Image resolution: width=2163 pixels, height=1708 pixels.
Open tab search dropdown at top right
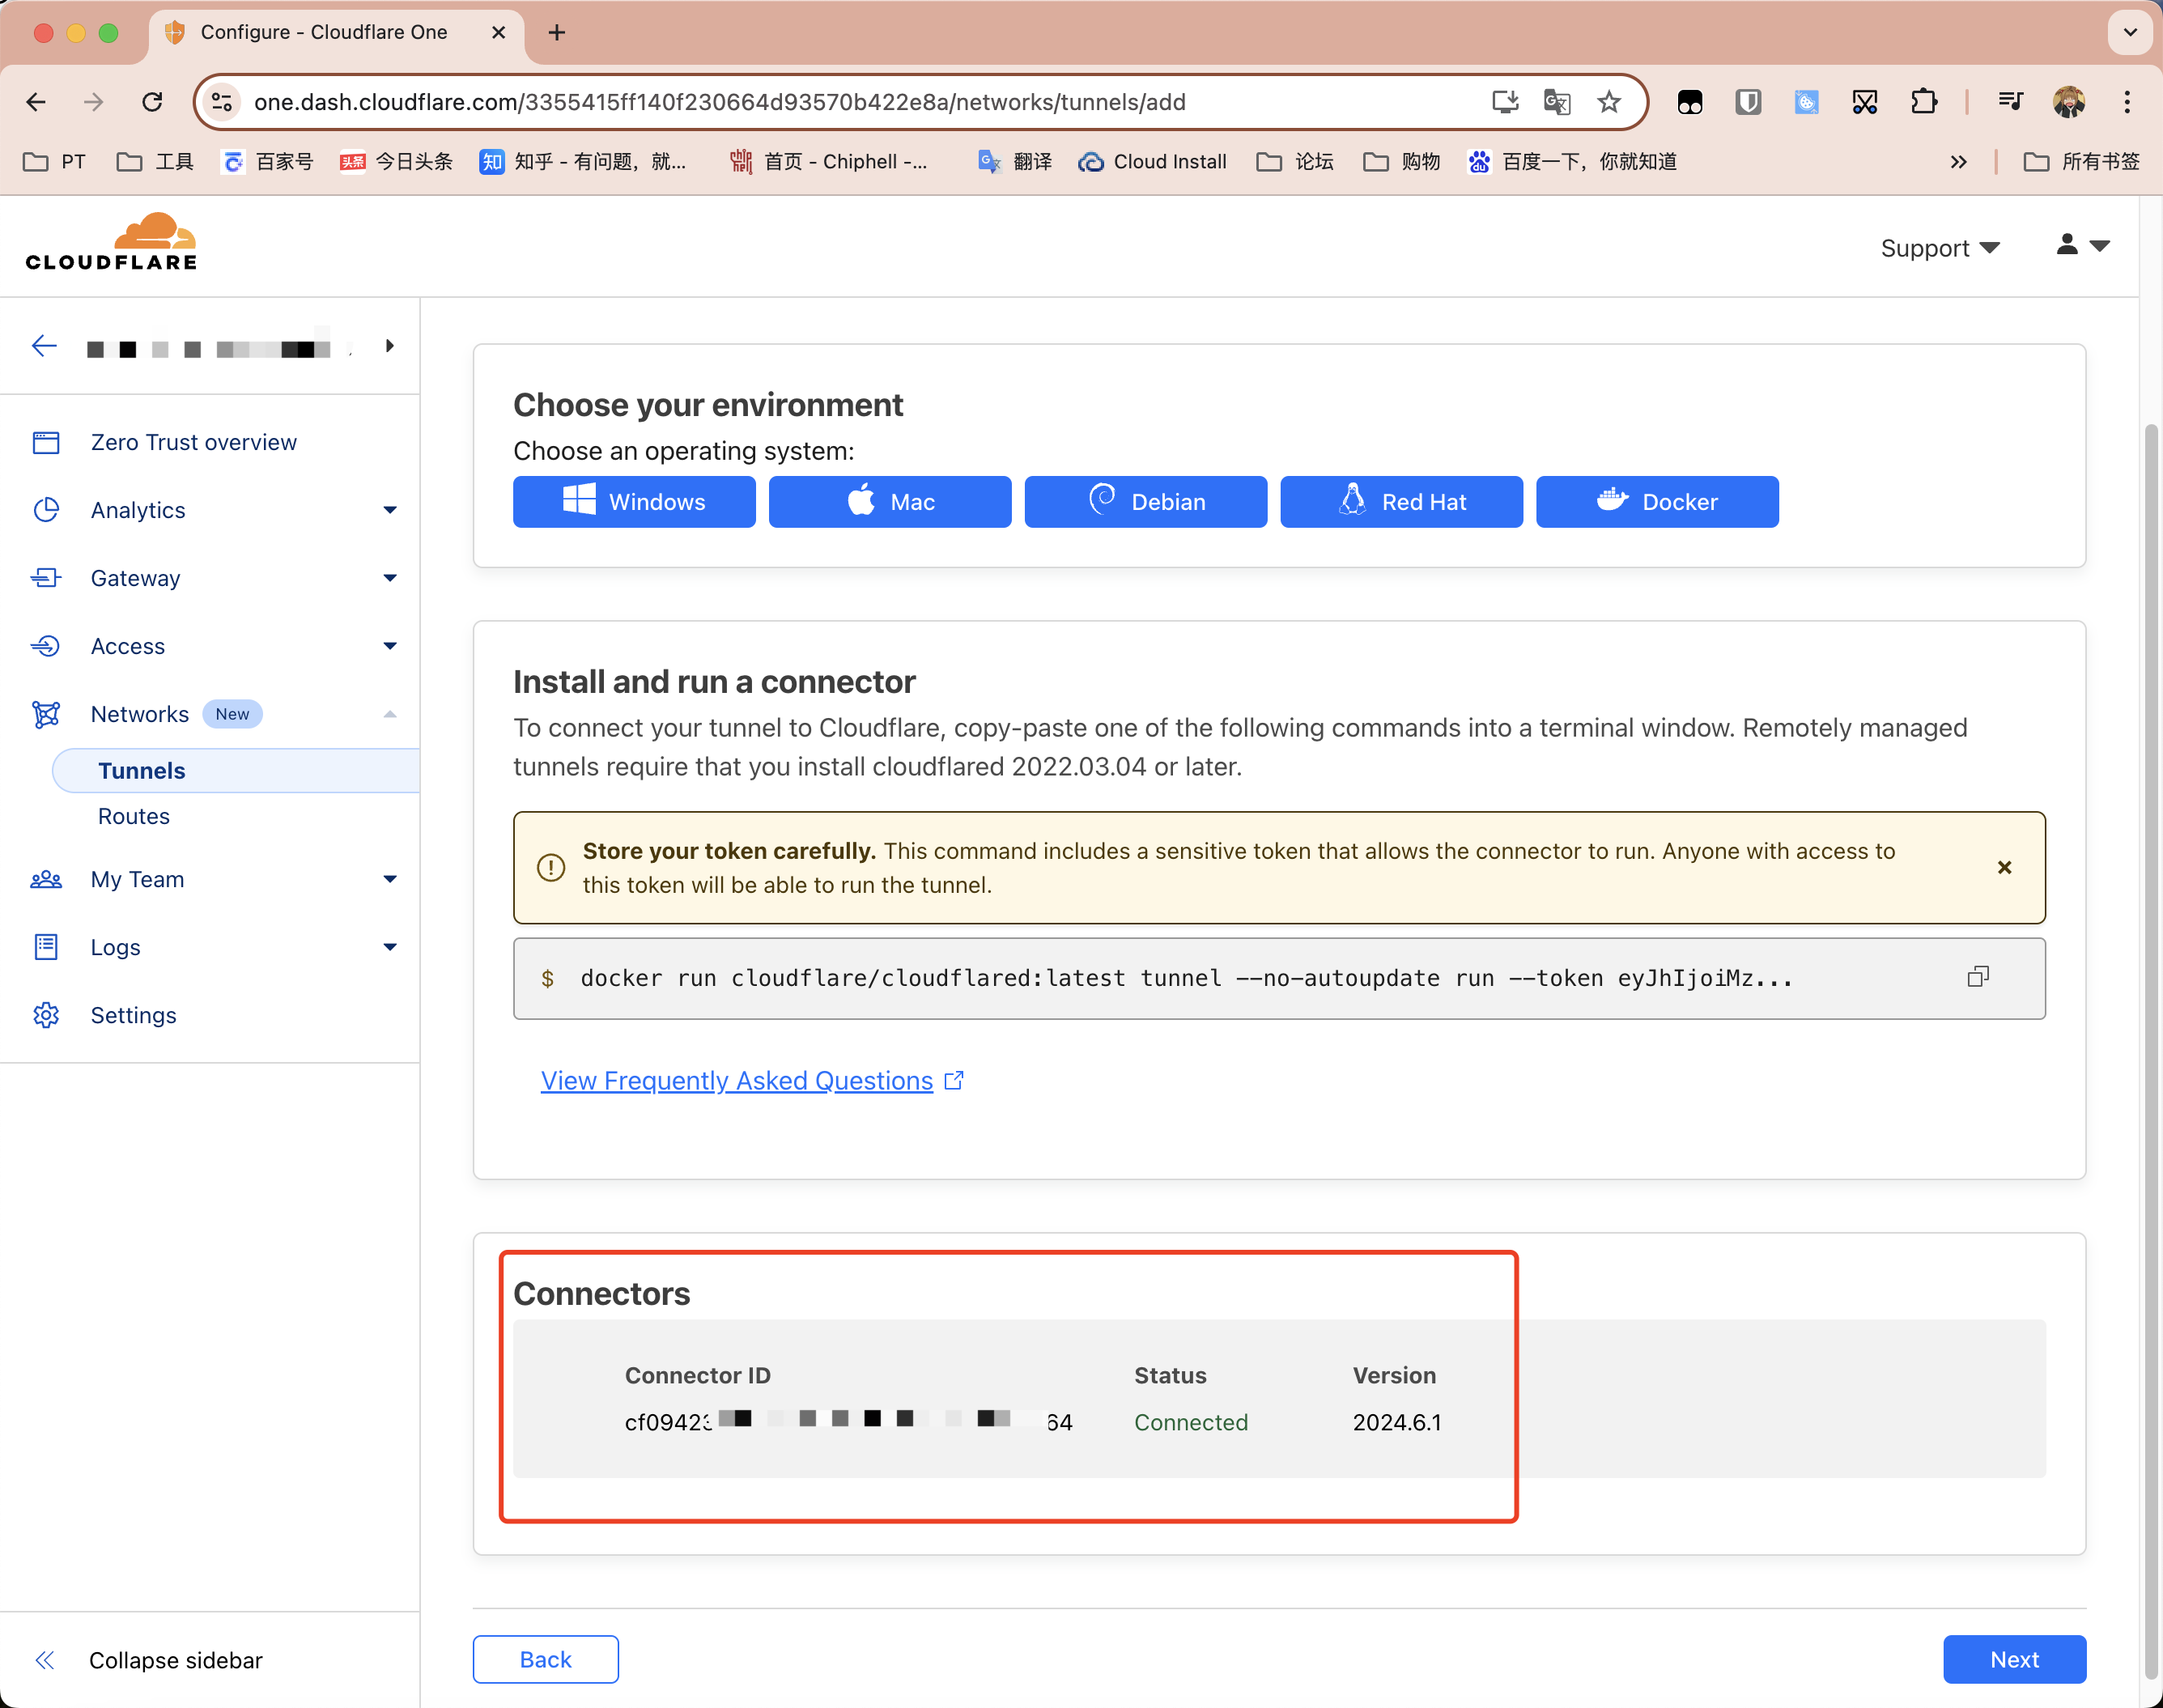click(2130, 33)
